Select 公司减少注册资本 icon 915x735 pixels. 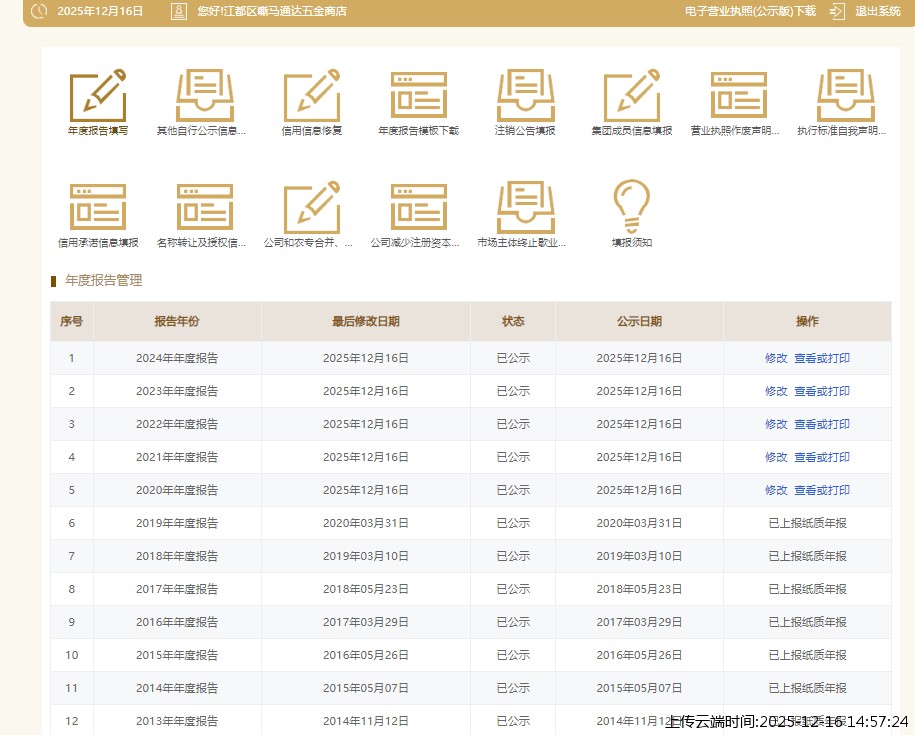(419, 208)
